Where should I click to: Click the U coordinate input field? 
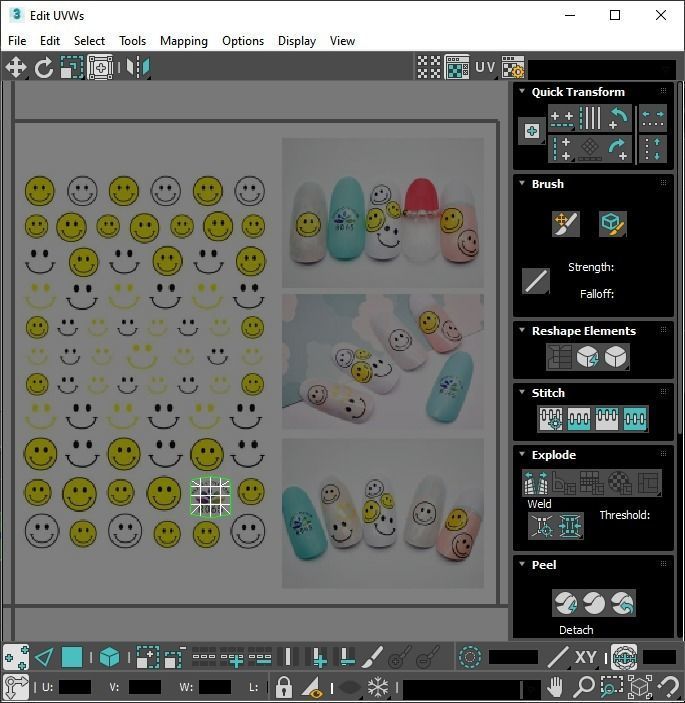point(74,687)
